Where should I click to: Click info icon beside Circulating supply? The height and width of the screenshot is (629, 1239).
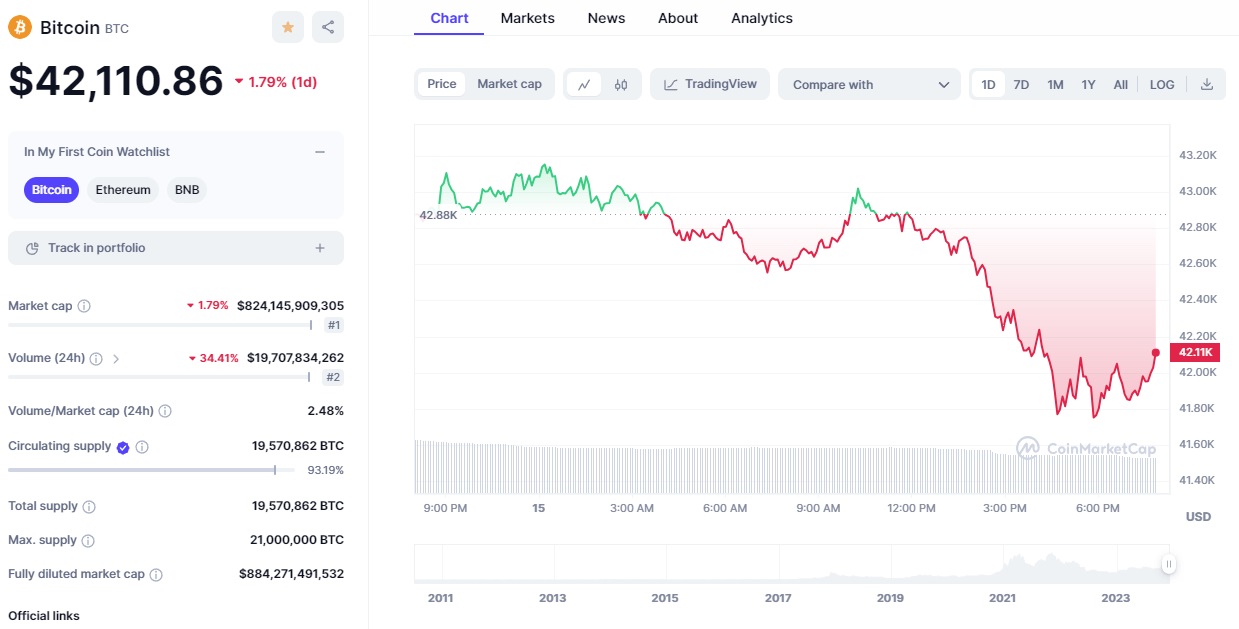point(142,447)
